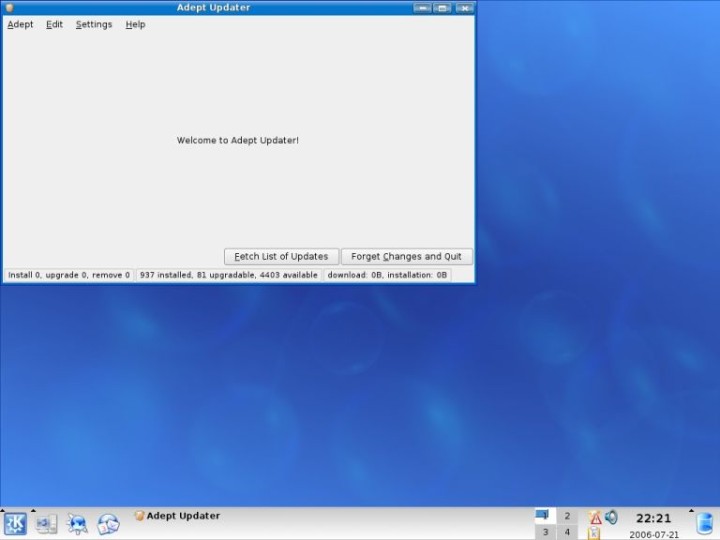
Task: Open the Adept menu
Action: point(20,24)
